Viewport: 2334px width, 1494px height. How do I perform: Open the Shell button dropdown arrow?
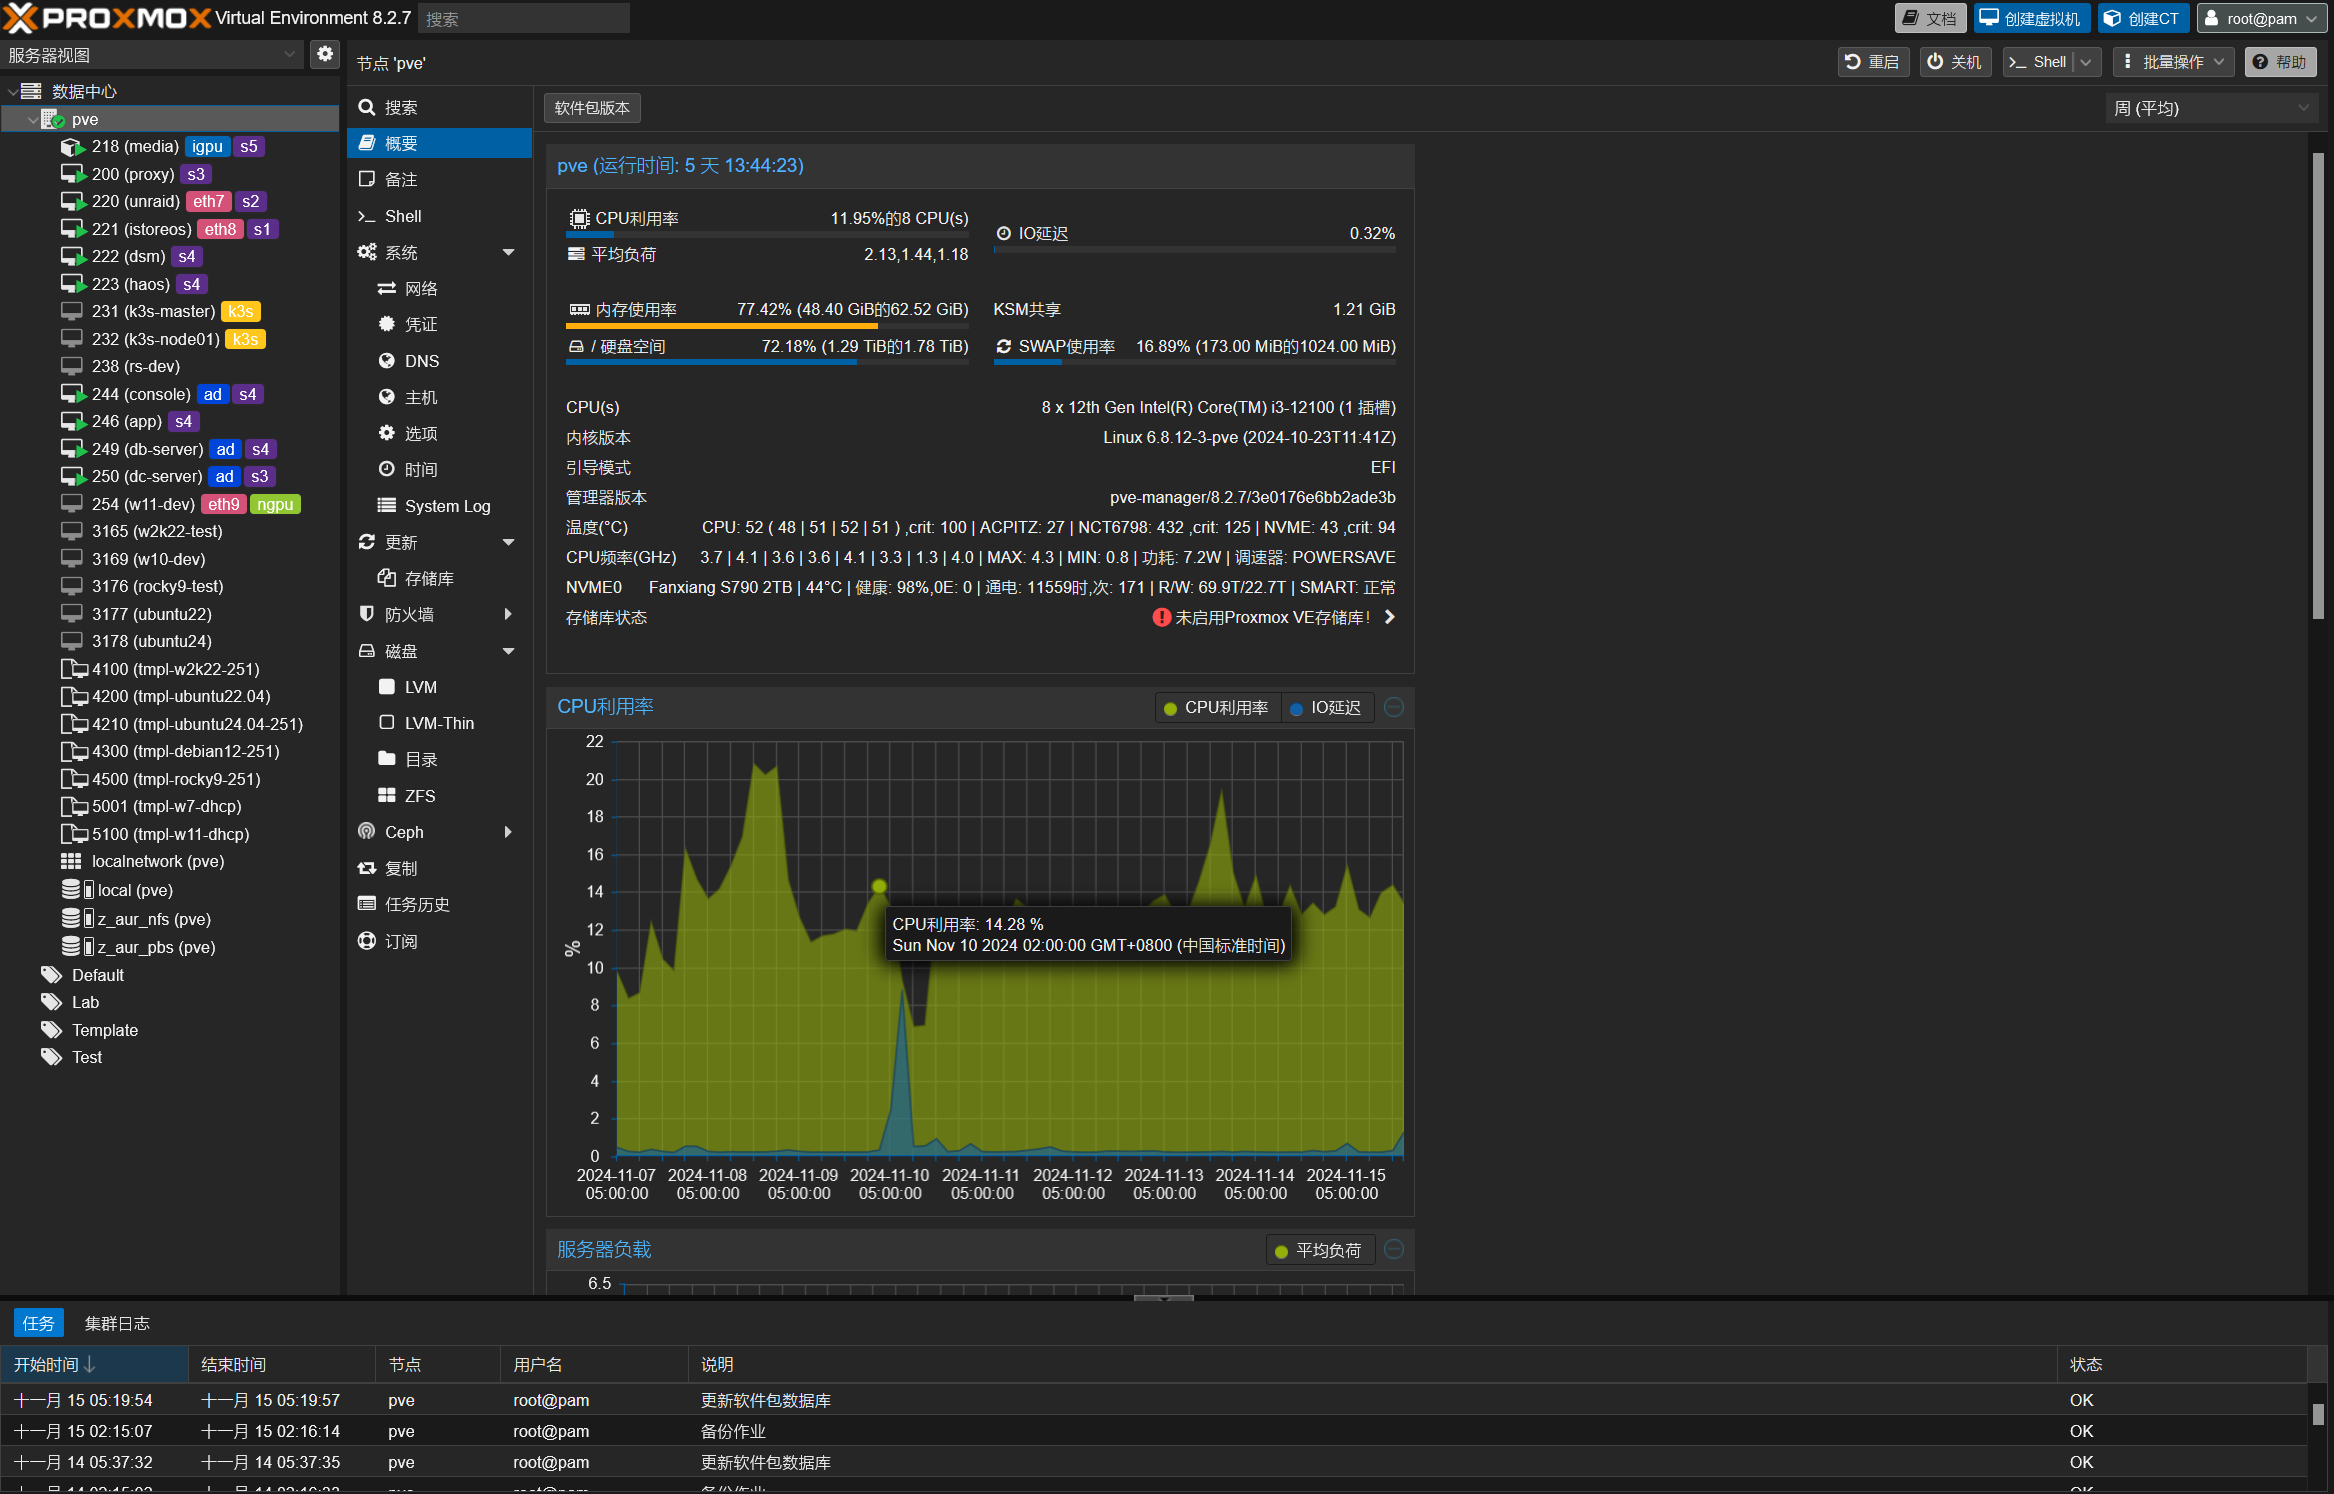pos(2086,62)
